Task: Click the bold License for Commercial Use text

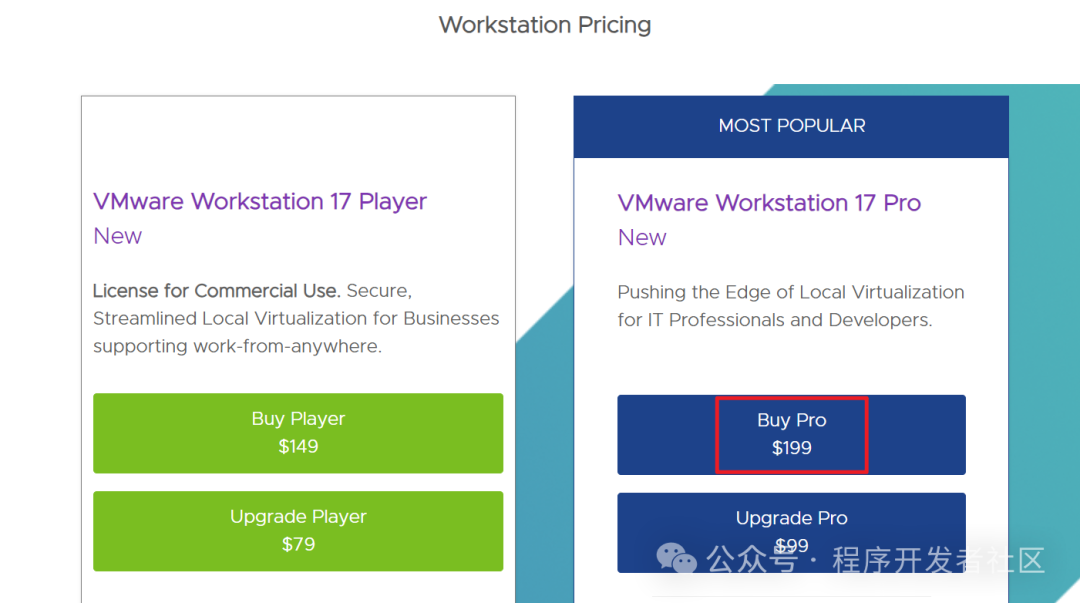Action: point(217,291)
